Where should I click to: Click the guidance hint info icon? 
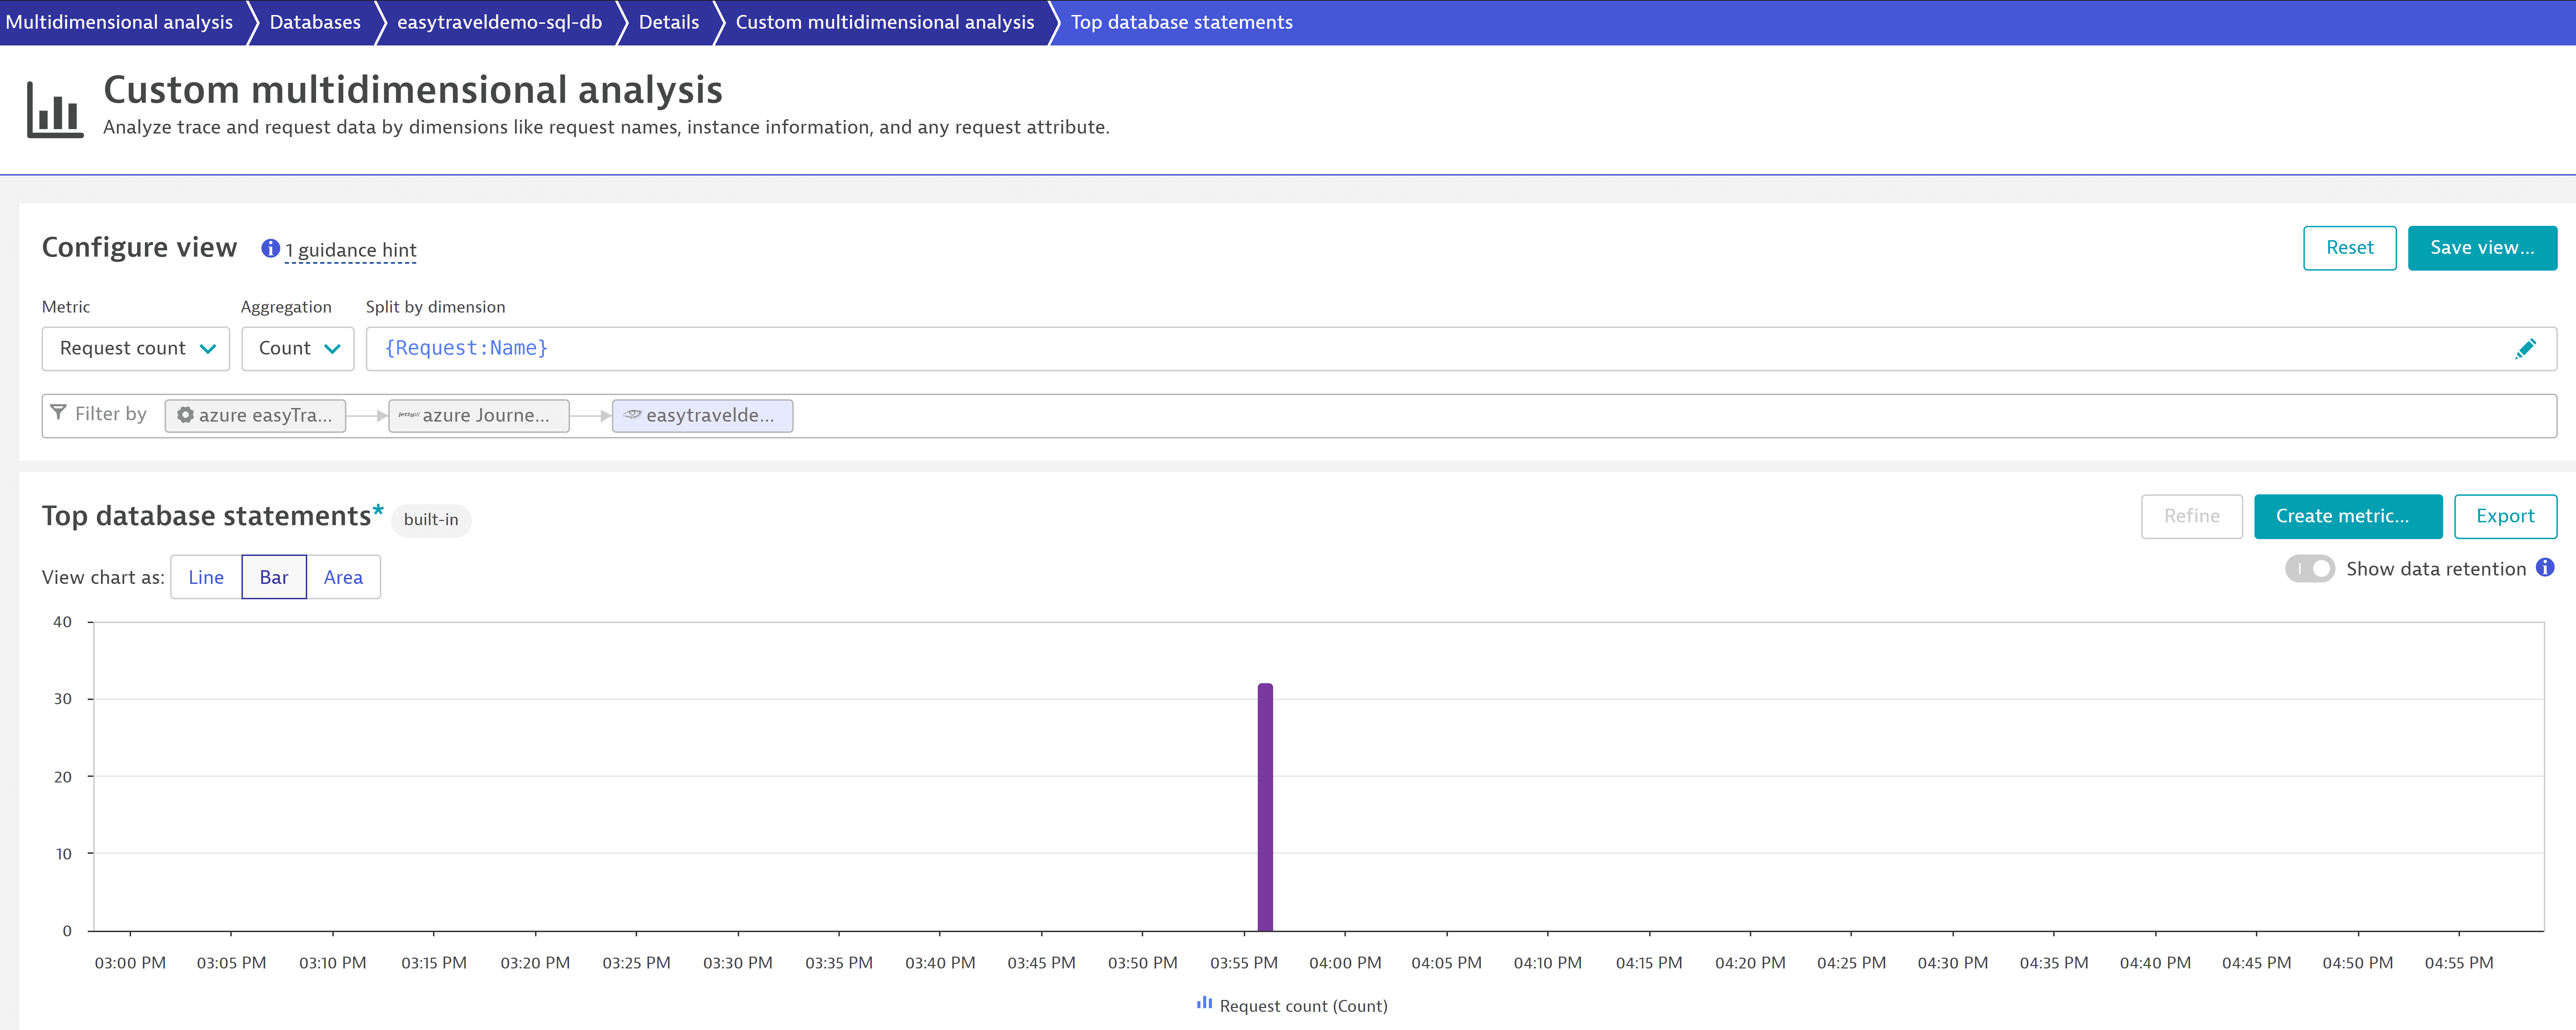270,249
